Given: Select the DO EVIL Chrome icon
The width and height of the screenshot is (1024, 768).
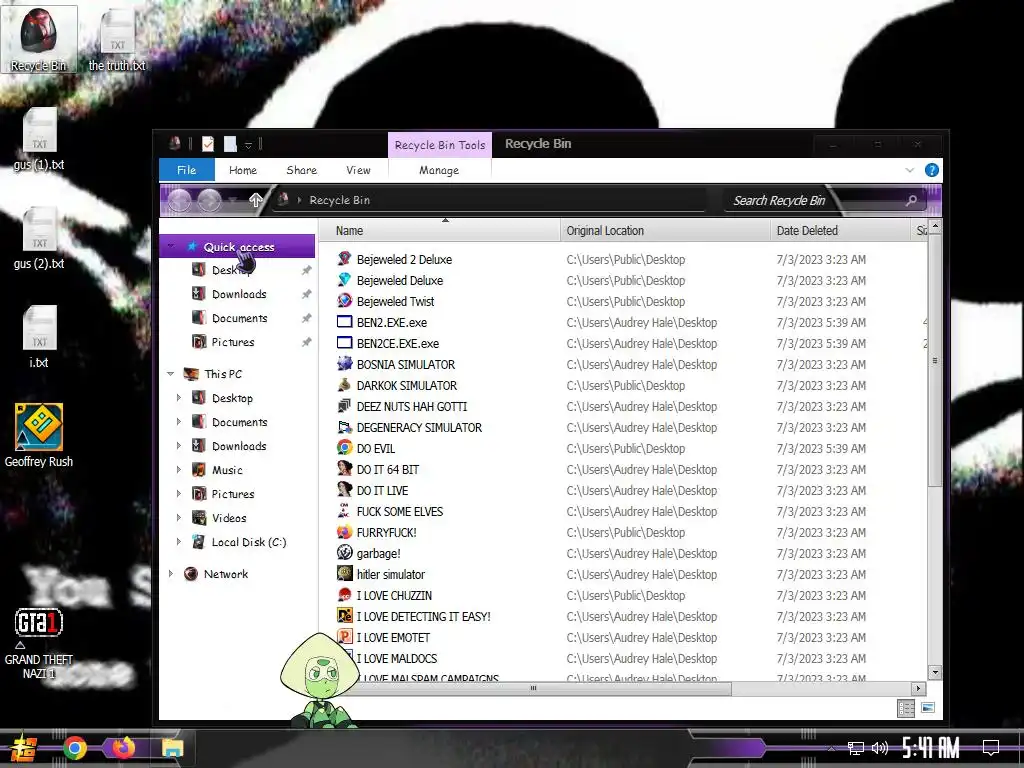Looking at the screenshot, I should 344,448.
